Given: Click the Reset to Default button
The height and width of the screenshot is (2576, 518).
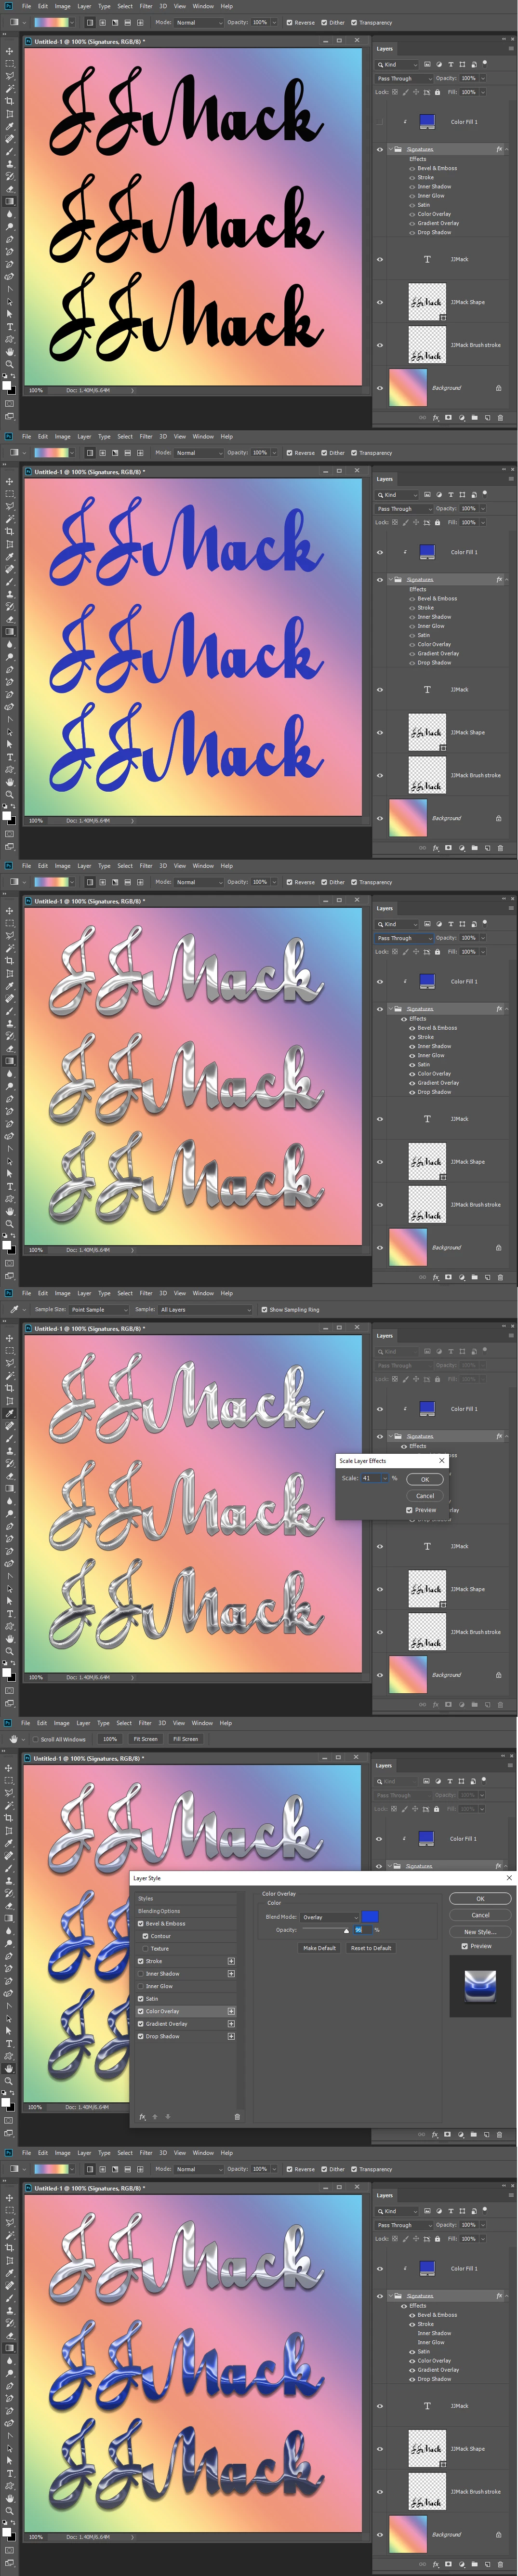Looking at the screenshot, I should click(x=371, y=1948).
